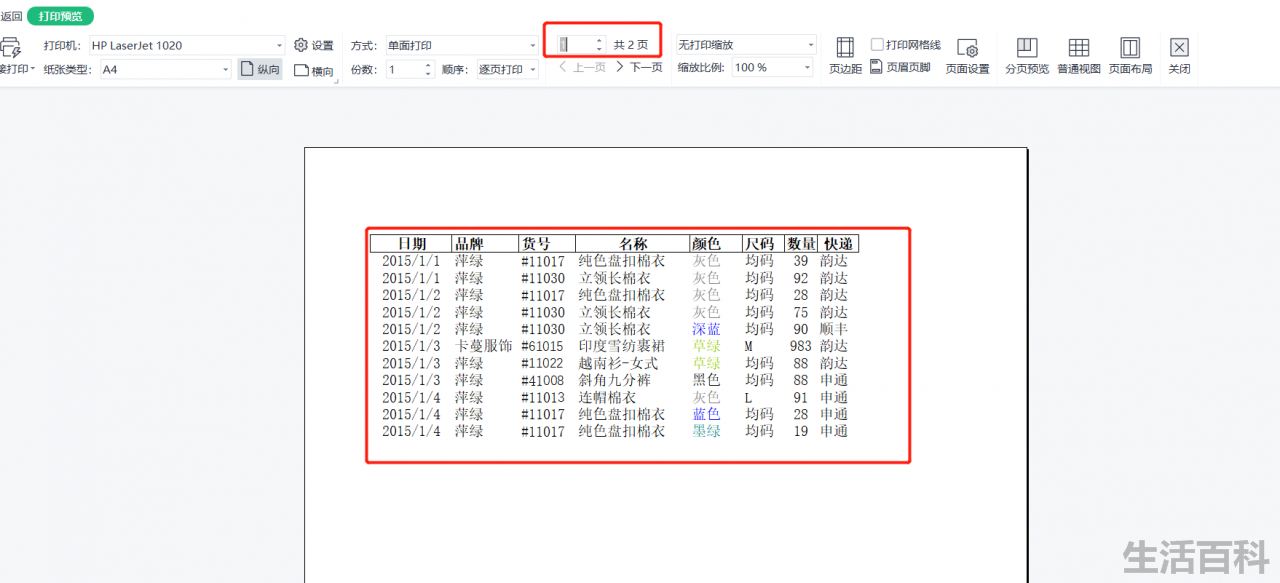Select landscape orientation 横向
Screen dimensions: 1280x583
(314, 70)
